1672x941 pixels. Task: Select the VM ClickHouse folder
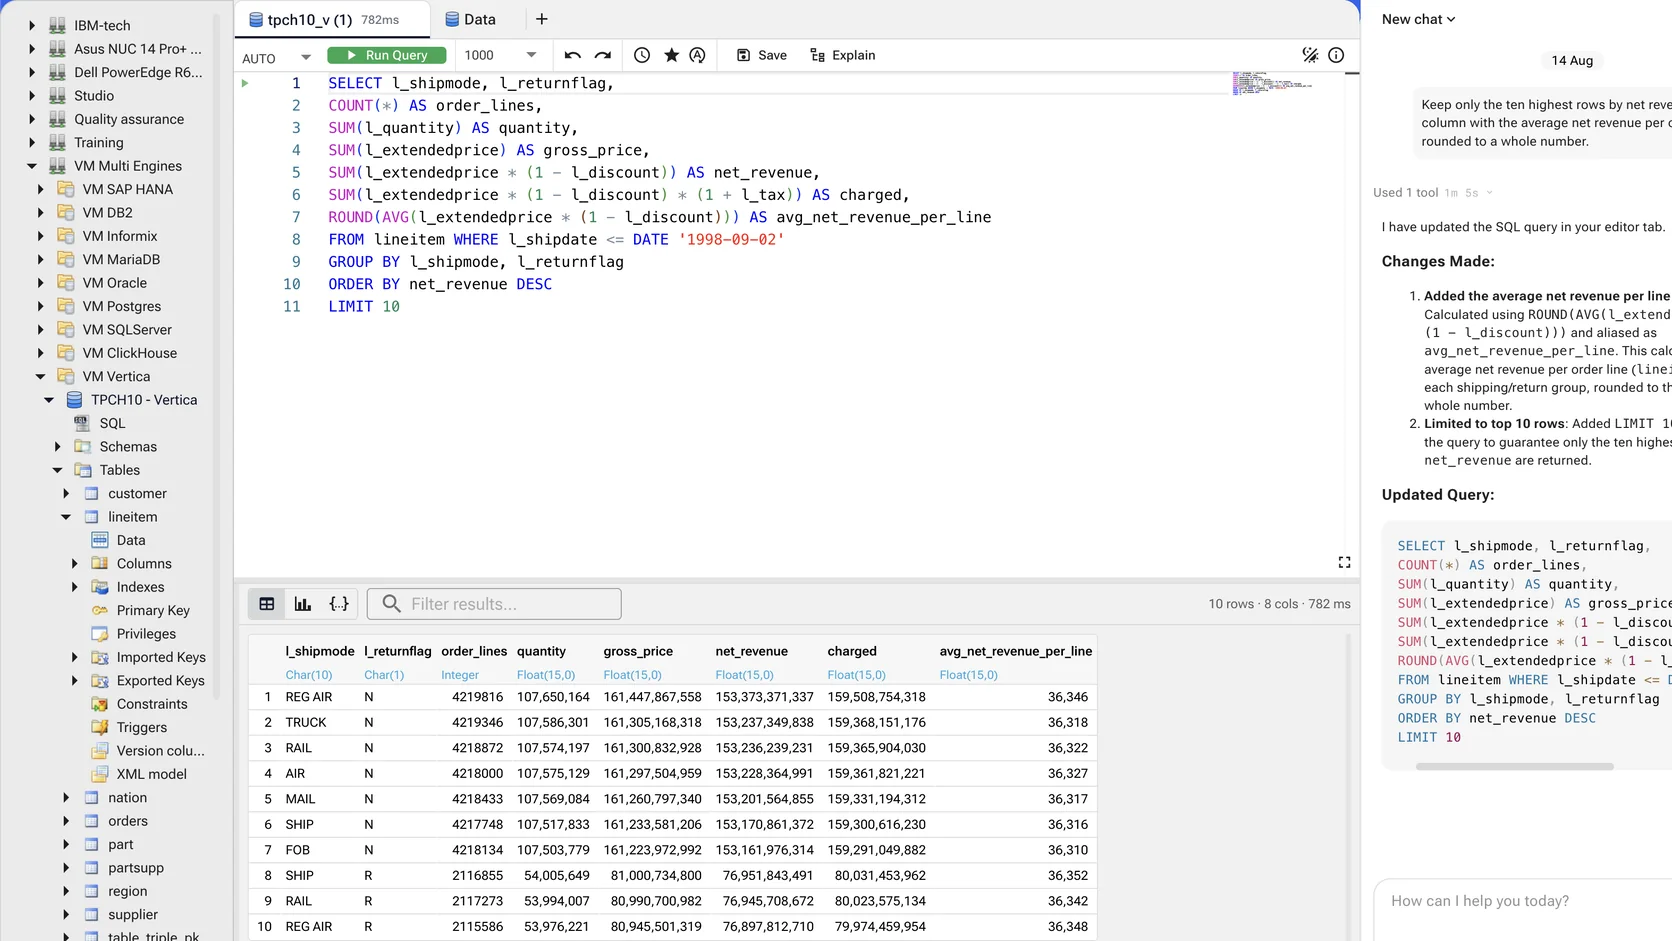coord(129,353)
